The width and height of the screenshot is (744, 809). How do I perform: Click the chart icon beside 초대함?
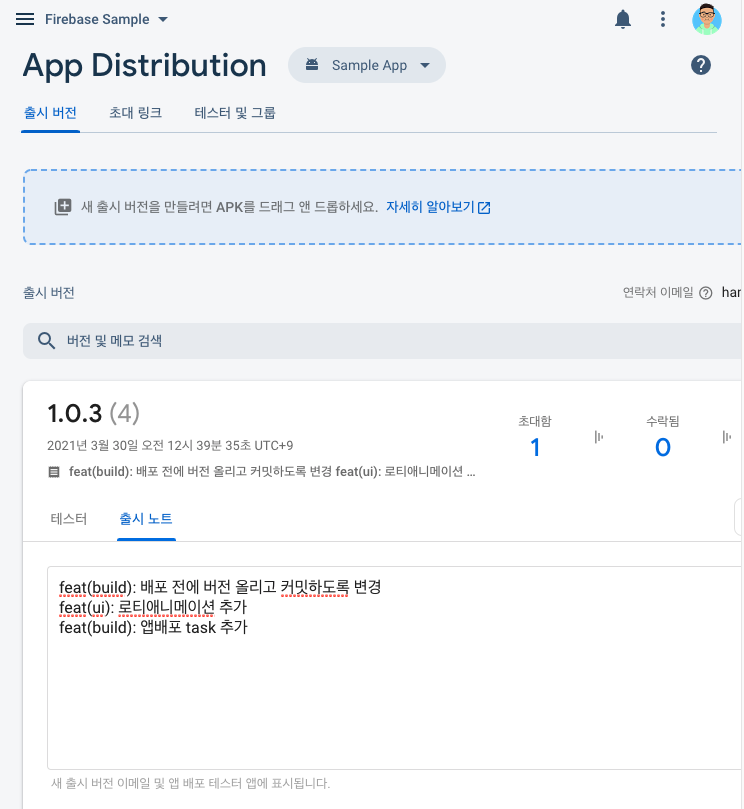[599, 437]
